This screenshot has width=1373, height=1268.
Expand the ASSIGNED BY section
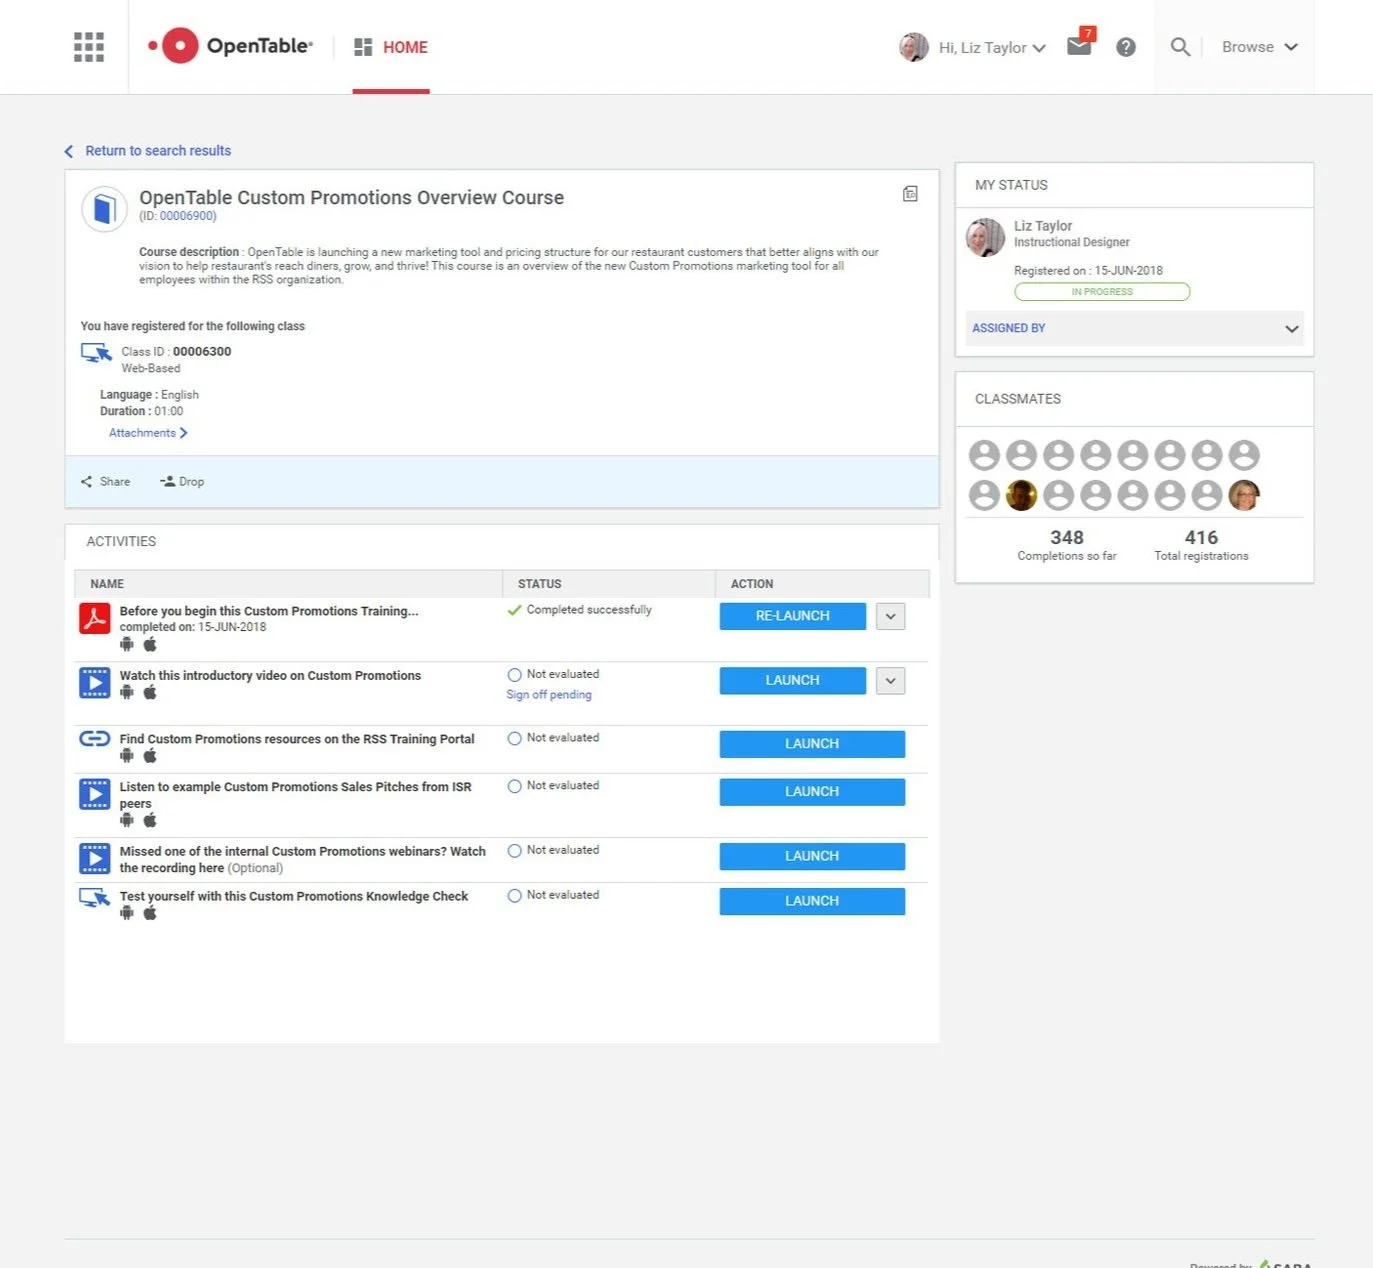[1134, 328]
